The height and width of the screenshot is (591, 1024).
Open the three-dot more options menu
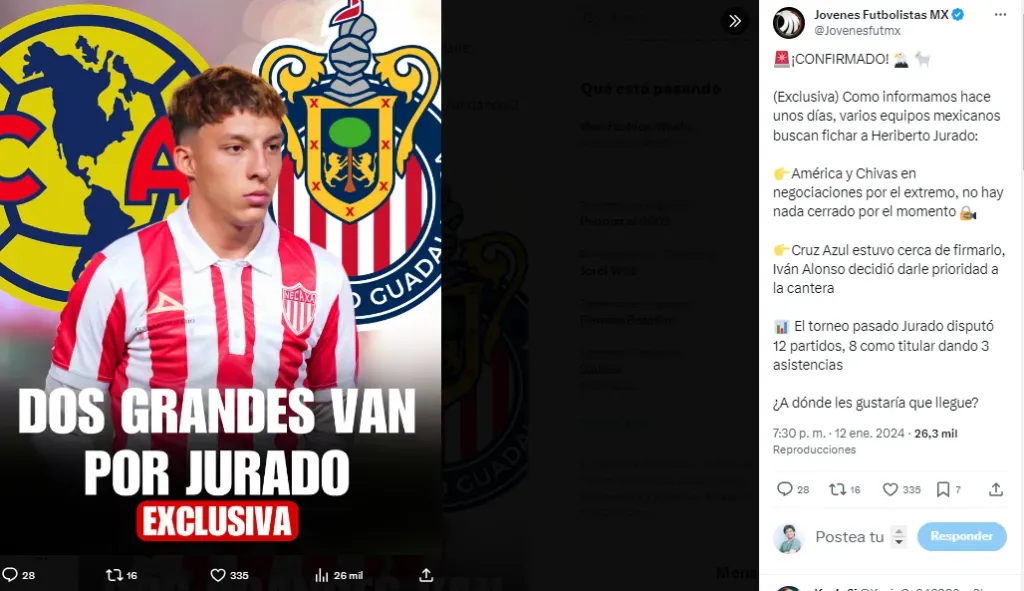point(1000,14)
